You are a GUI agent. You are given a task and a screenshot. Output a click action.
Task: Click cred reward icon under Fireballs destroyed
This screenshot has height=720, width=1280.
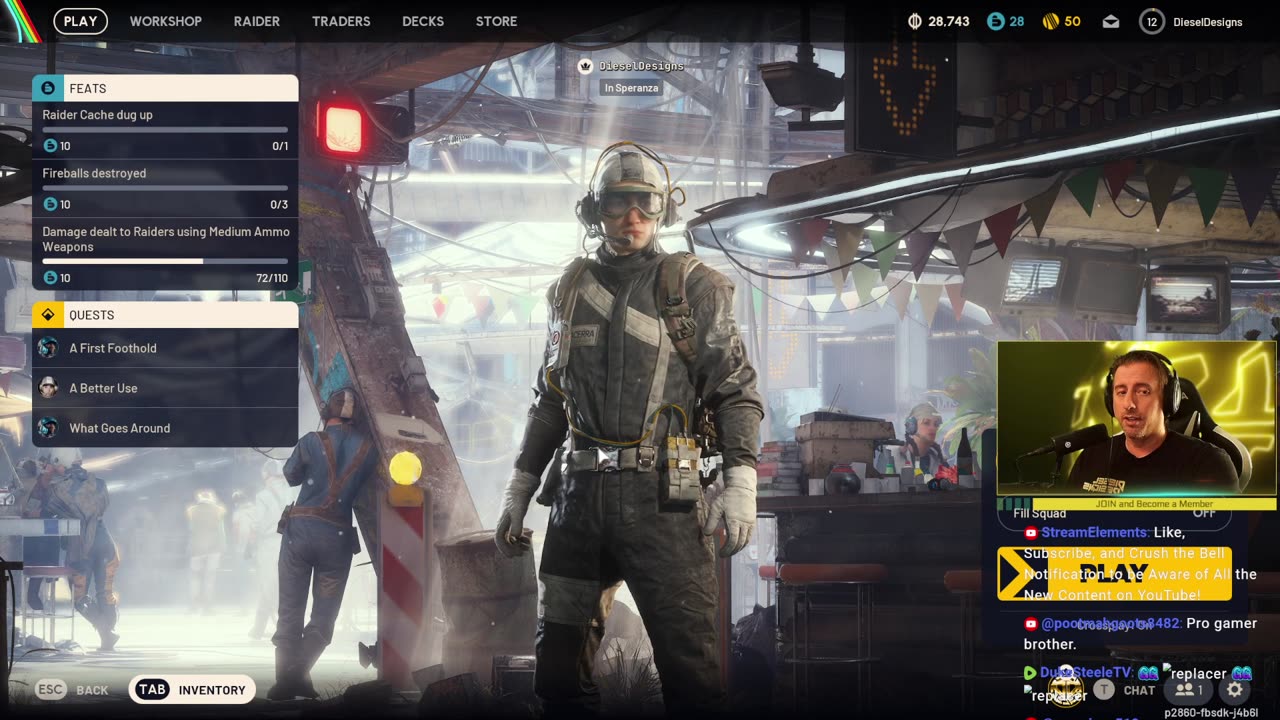tap(50, 204)
